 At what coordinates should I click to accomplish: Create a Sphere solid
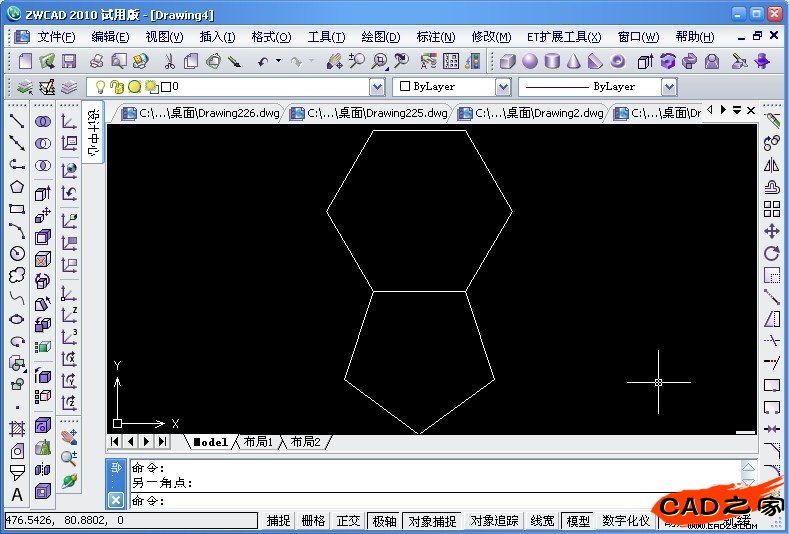[x=529, y=61]
